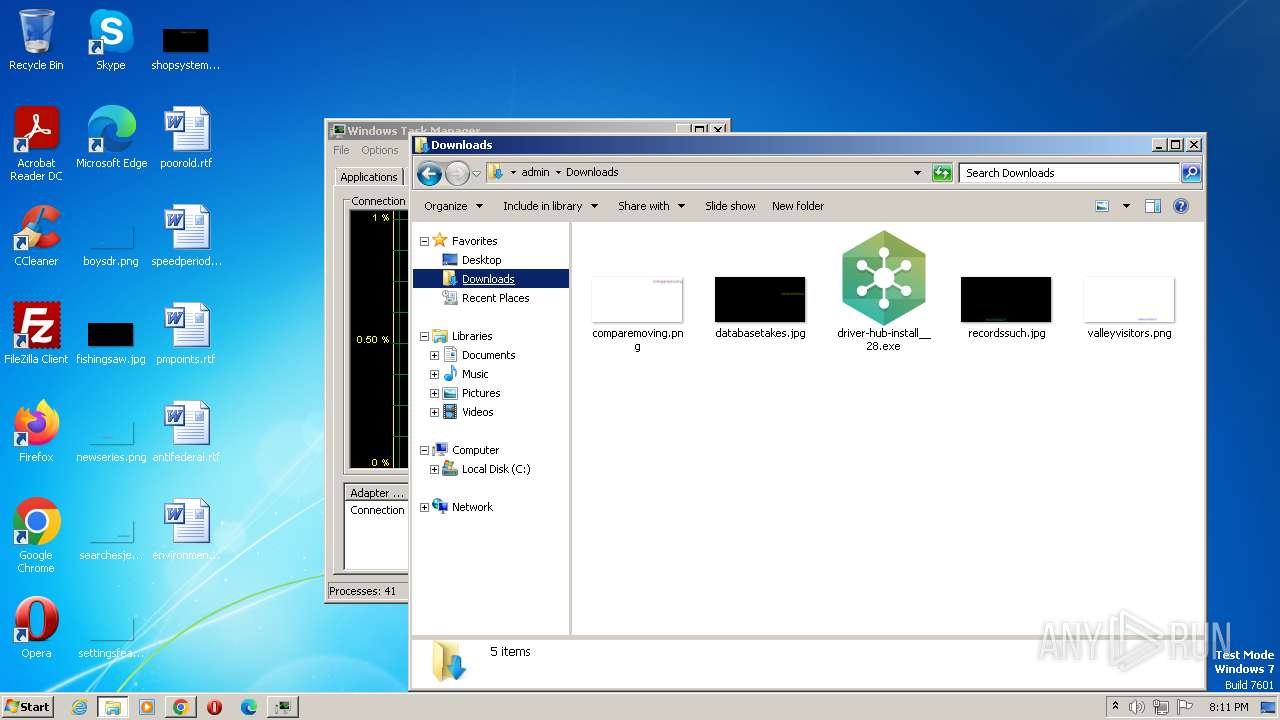
Task: Launch Google Chrome desktop shortcut
Action: coord(36,536)
